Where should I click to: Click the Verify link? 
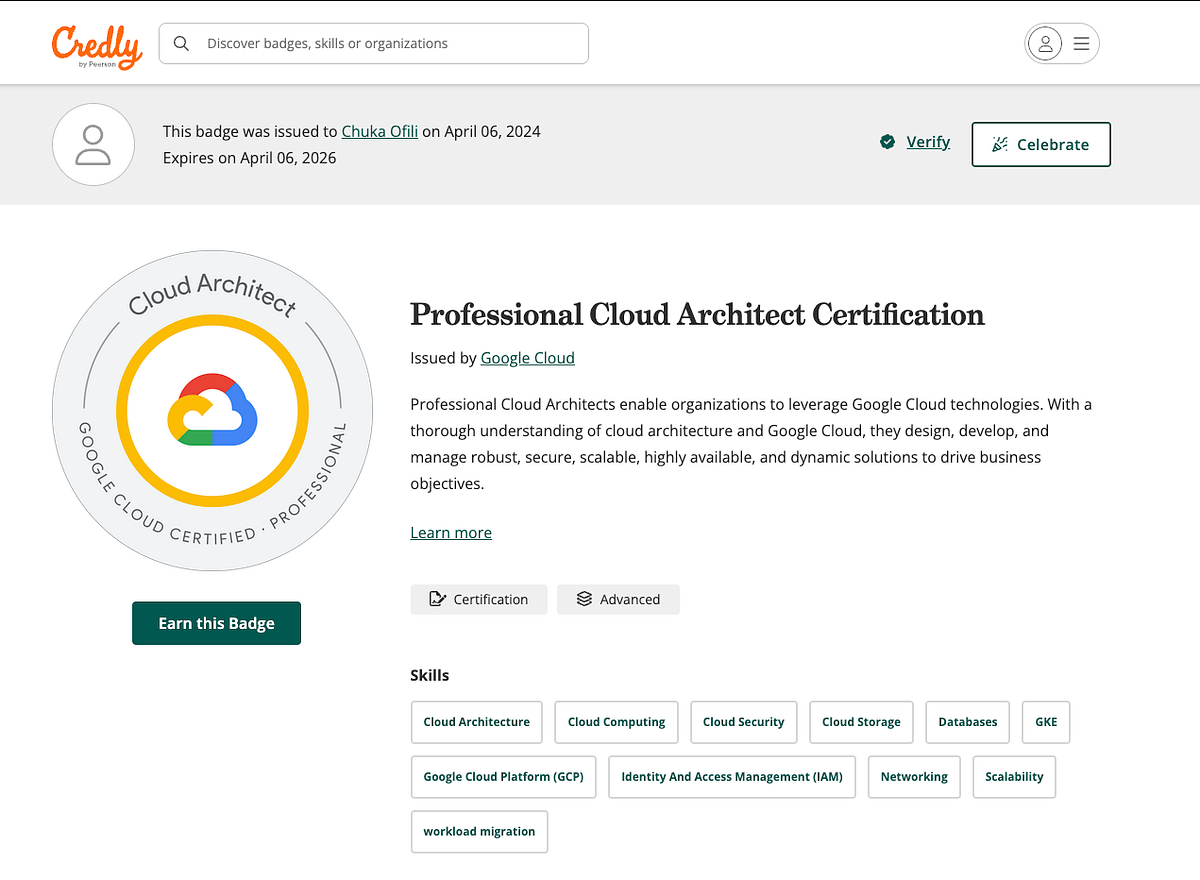point(928,142)
